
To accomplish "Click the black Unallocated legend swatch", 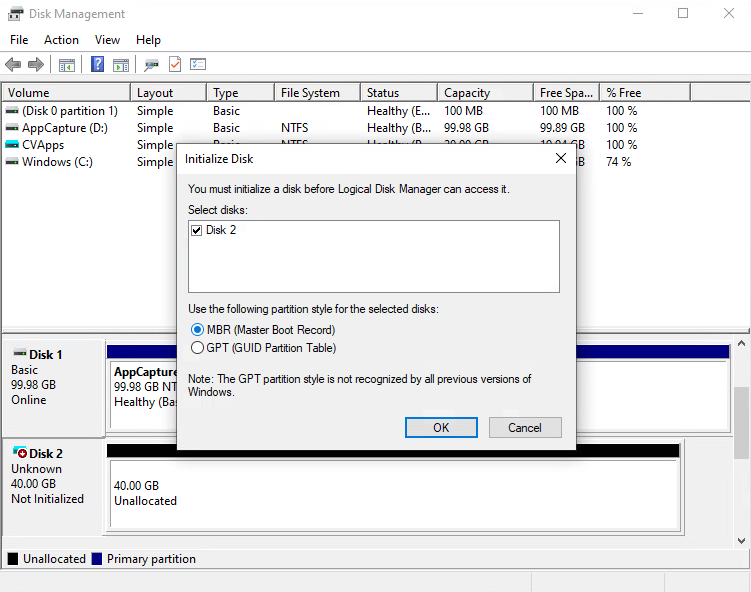I will pos(13,558).
